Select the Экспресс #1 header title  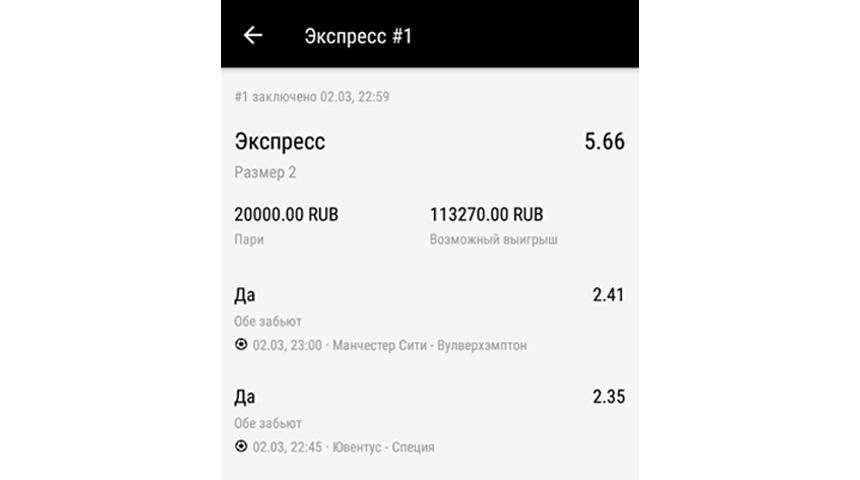[358, 36]
